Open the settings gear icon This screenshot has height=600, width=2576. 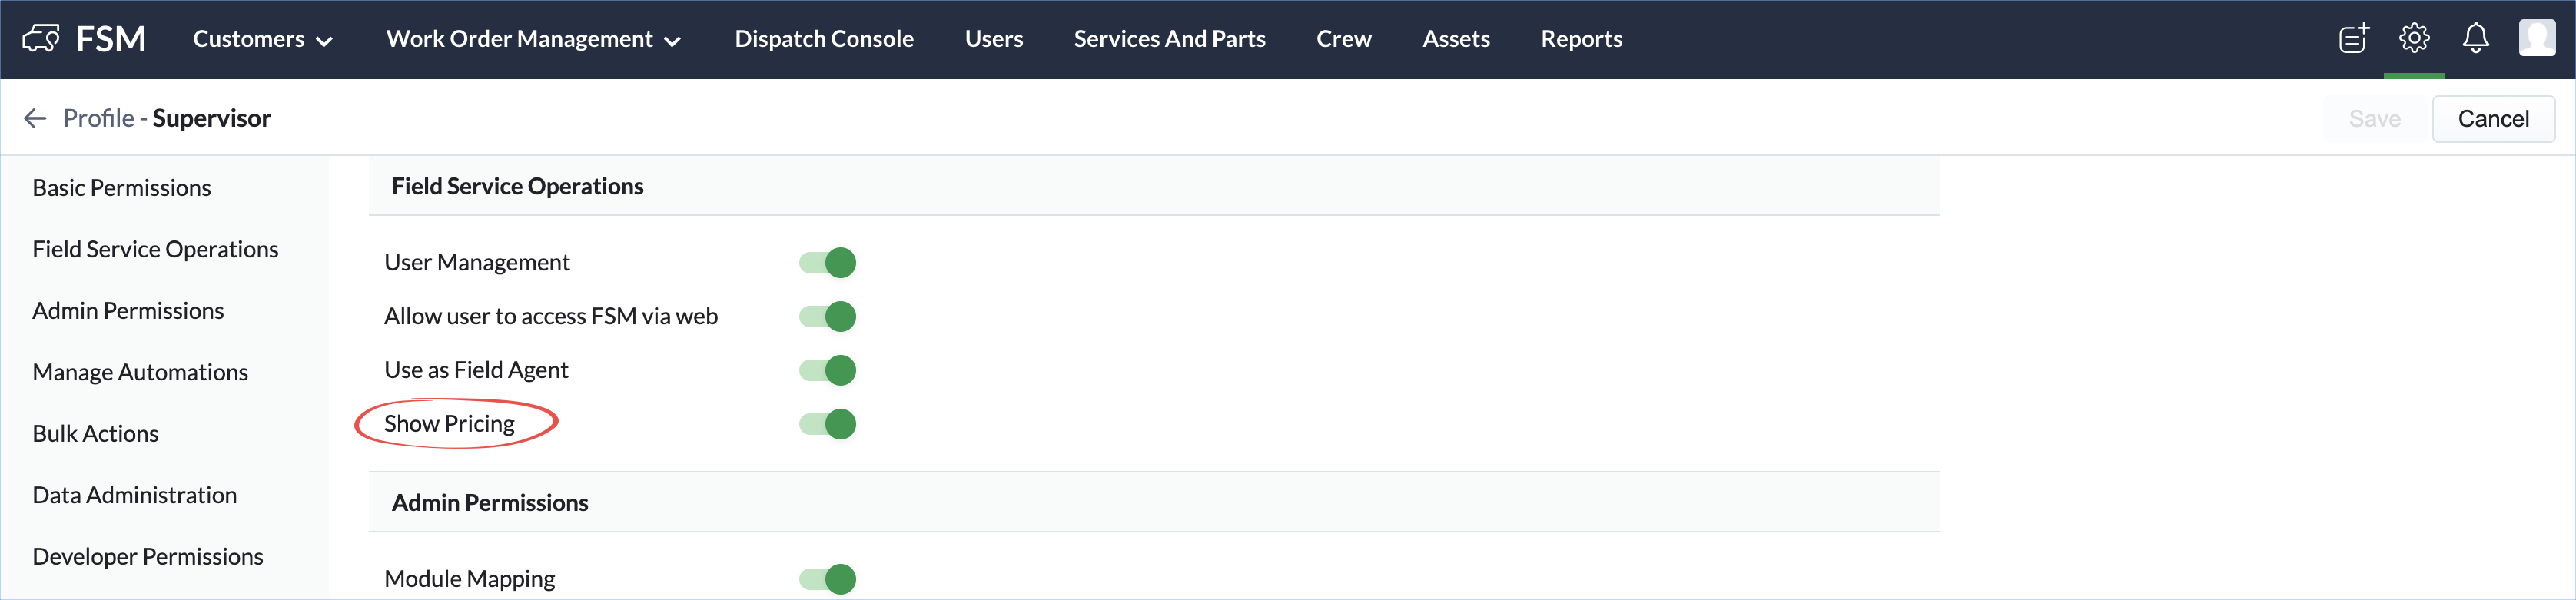(x=2414, y=38)
